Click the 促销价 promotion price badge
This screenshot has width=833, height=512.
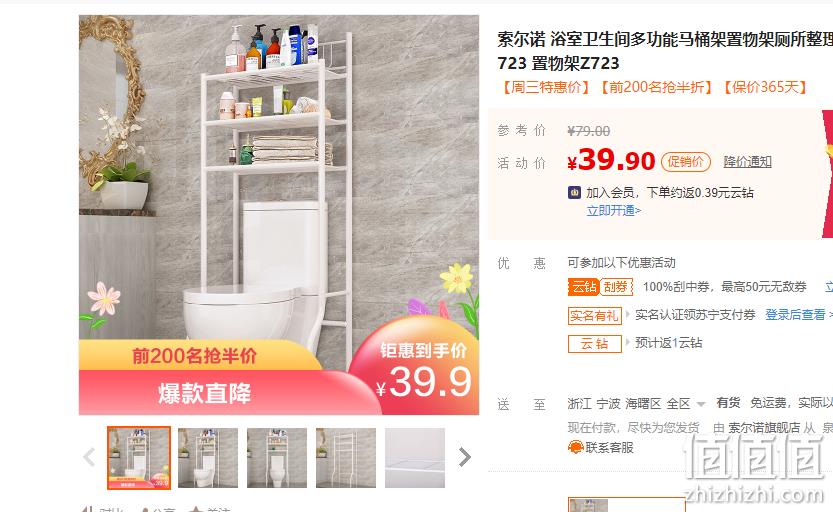pyautogui.click(x=686, y=161)
